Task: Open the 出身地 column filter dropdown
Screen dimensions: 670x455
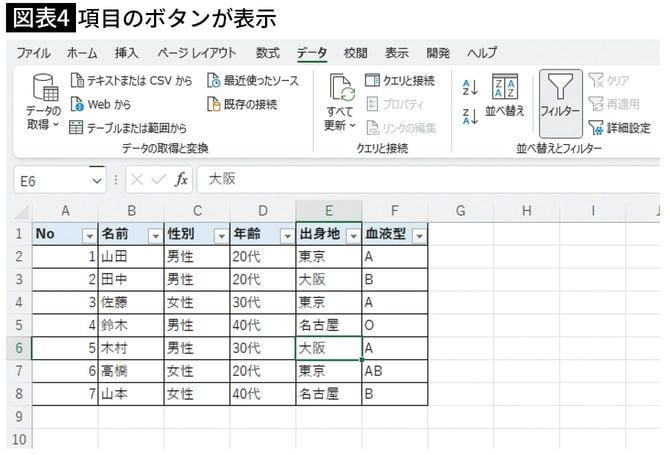Action: point(353,235)
